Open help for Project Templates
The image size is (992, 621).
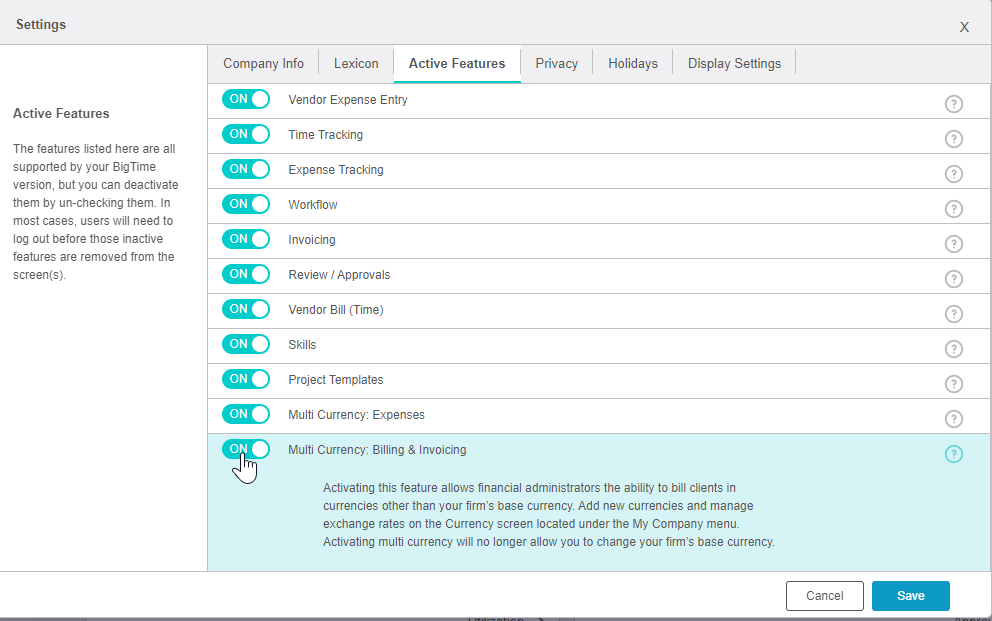pyautogui.click(x=953, y=384)
